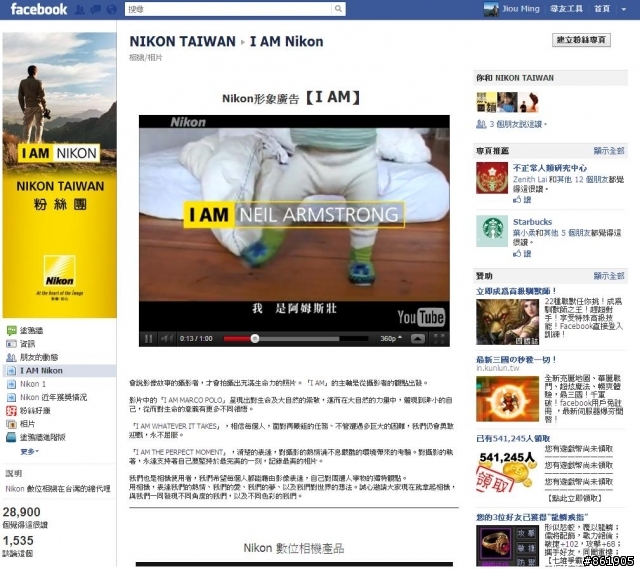Image resolution: width=640 pixels, height=569 pixels.
Task: Click the 541,245 coin ad image
Action: (507, 471)
